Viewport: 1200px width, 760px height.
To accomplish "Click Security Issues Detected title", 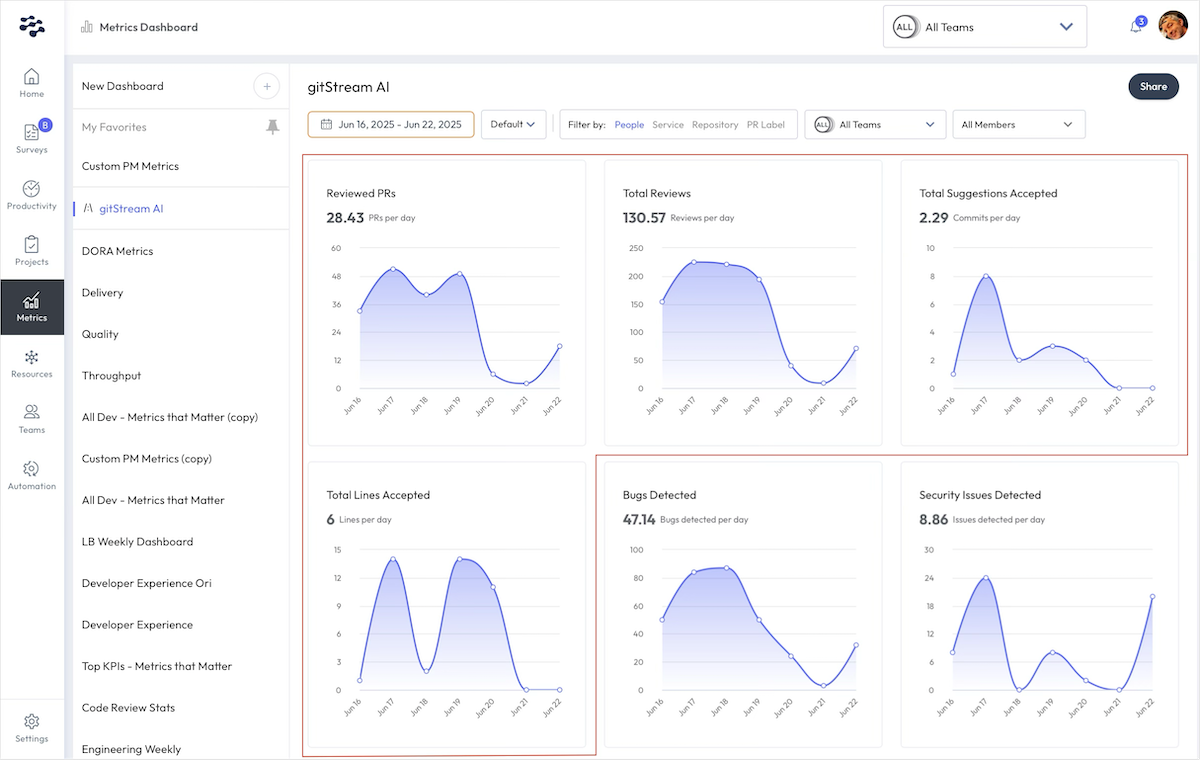I will (x=980, y=495).
